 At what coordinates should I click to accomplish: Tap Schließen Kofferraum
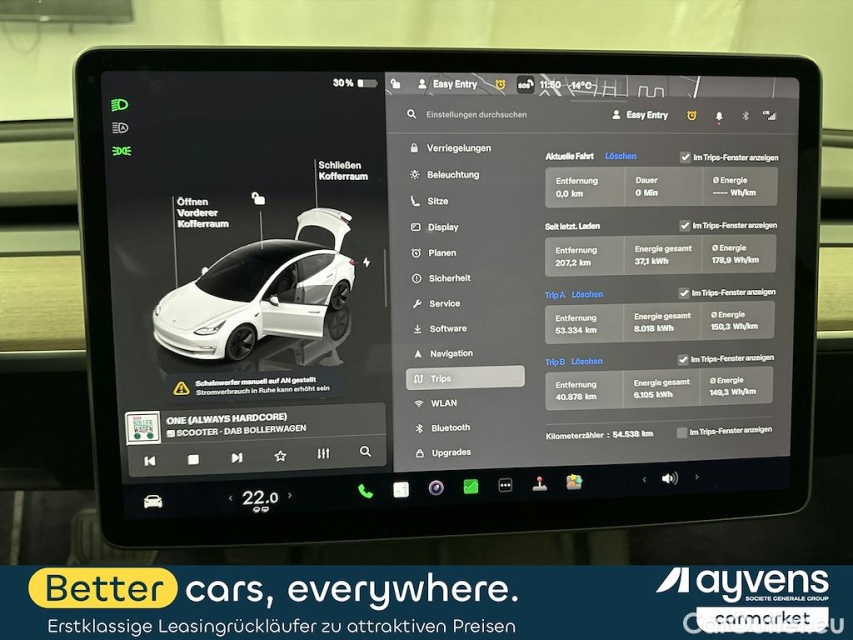tap(343, 170)
